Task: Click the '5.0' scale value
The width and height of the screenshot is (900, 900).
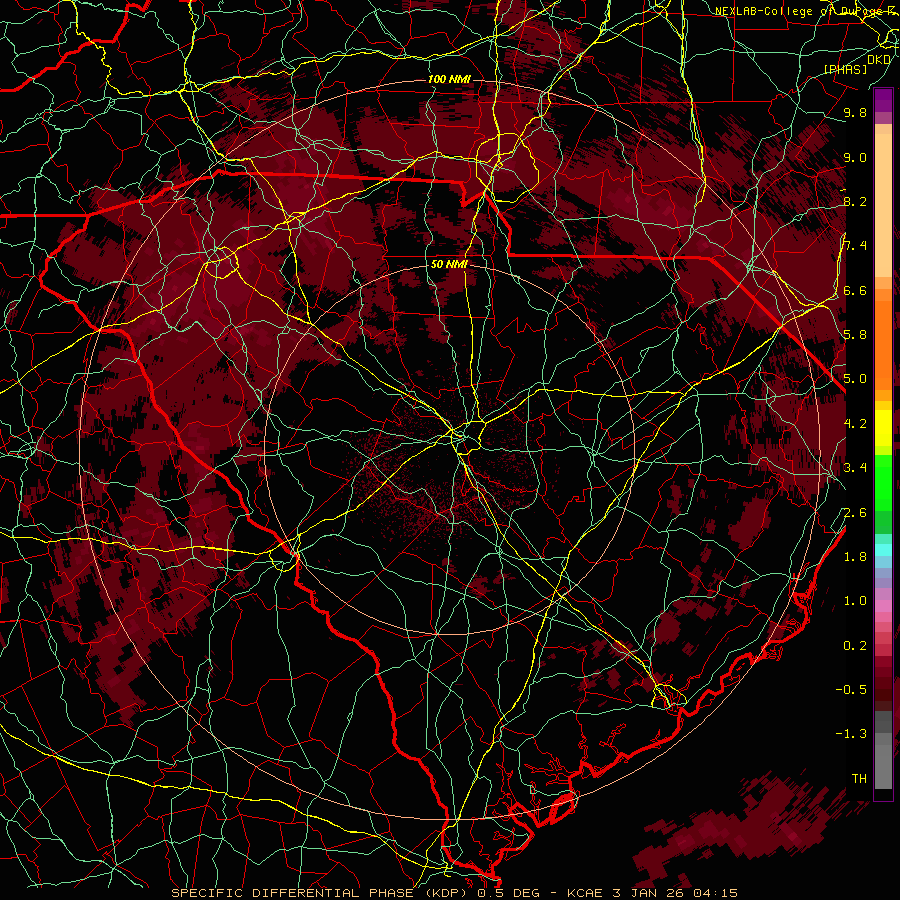Action: (855, 379)
